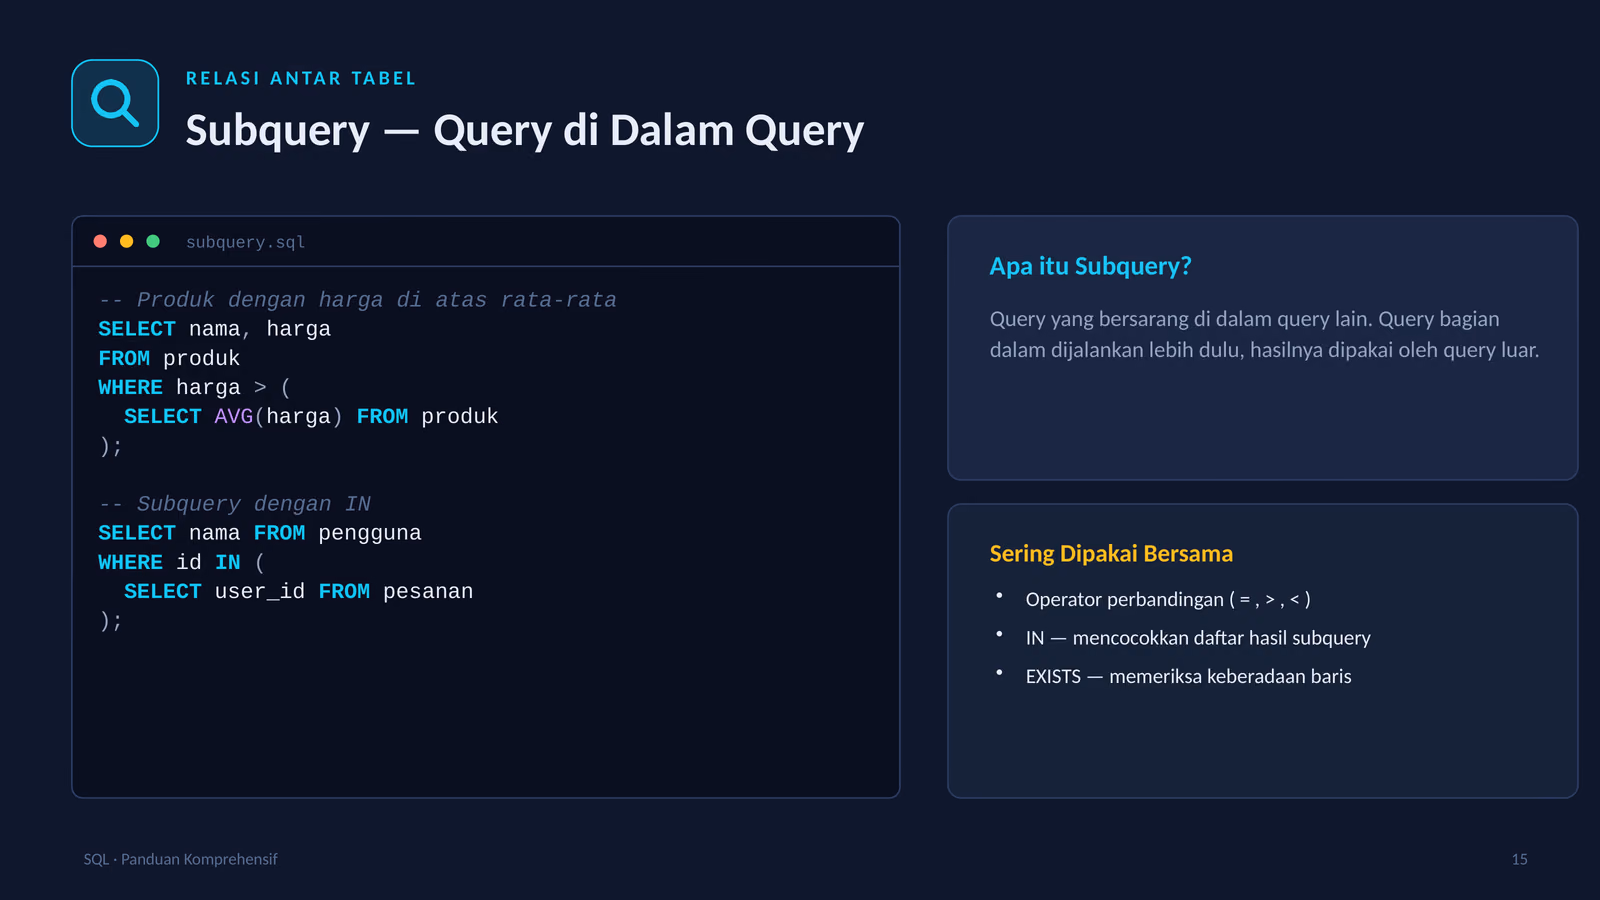Image resolution: width=1600 pixels, height=900 pixels.
Task: Click the 'RELASI ANTAR TABEL' heading
Action: [x=301, y=78]
